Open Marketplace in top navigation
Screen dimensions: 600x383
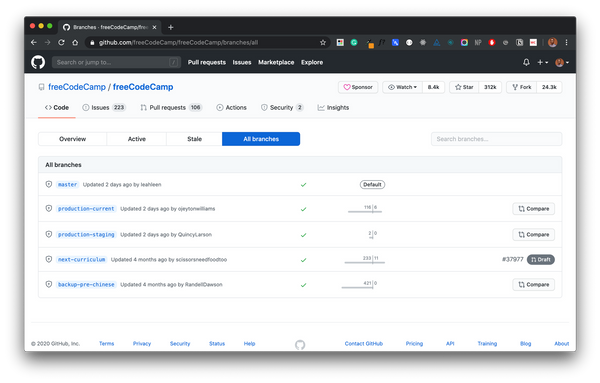(276, 62)
